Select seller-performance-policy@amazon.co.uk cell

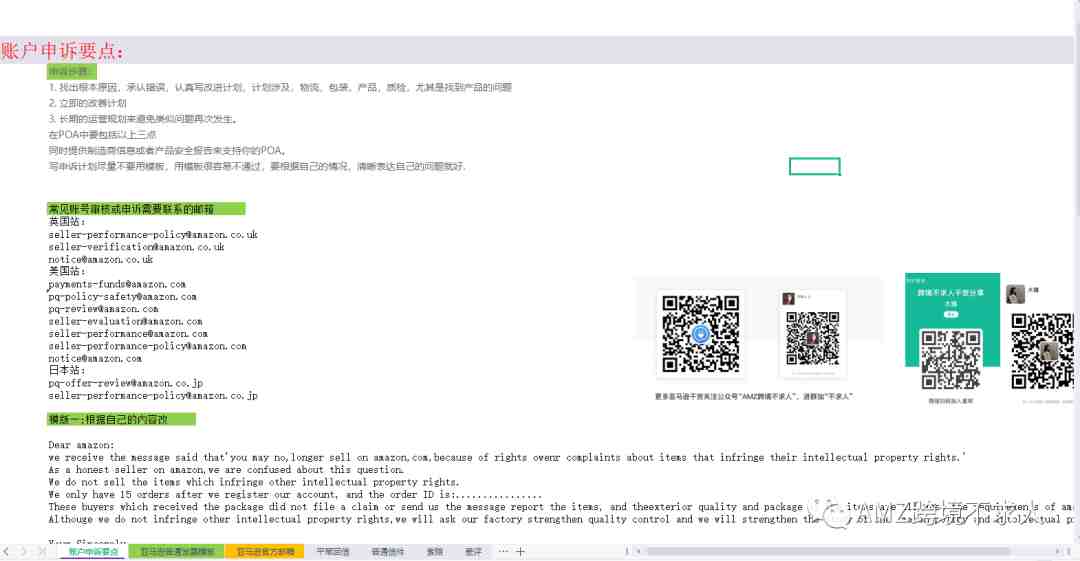[153, 234]
